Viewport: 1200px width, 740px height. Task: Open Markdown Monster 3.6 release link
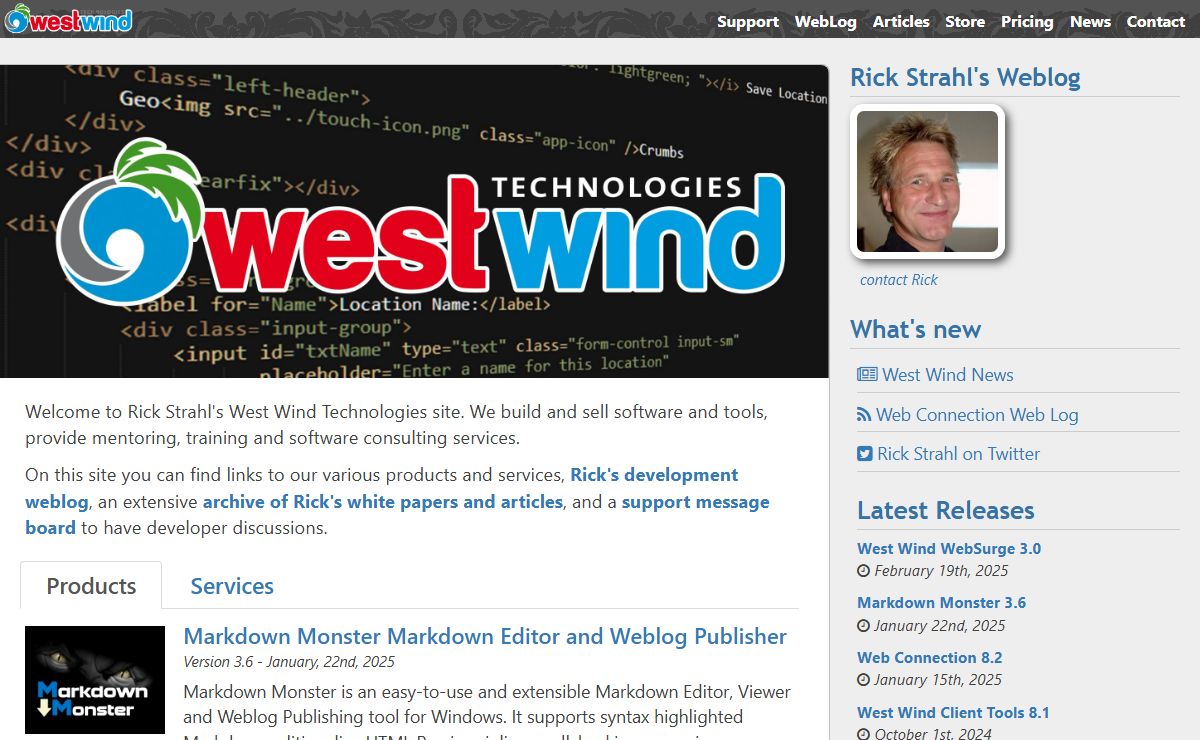coord(941,603)
